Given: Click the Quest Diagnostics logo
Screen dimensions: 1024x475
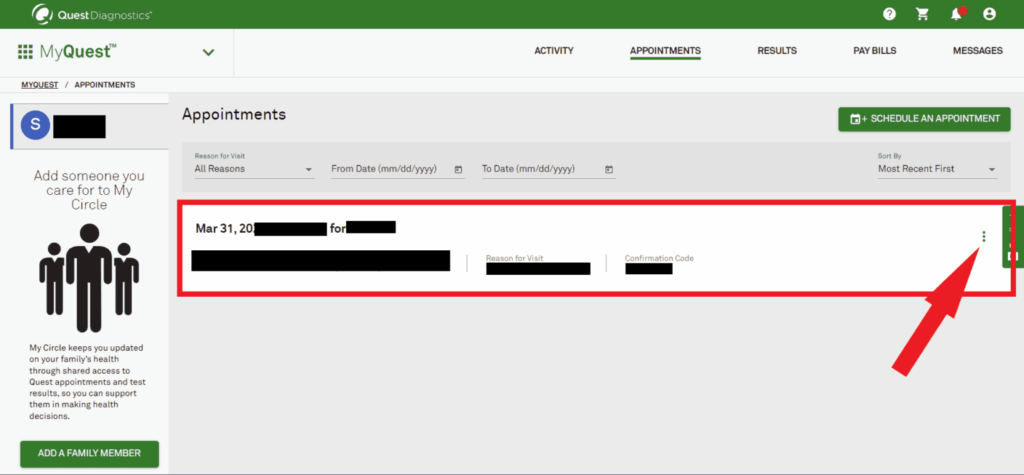Looking at the screenshot, I should [91, 14].
